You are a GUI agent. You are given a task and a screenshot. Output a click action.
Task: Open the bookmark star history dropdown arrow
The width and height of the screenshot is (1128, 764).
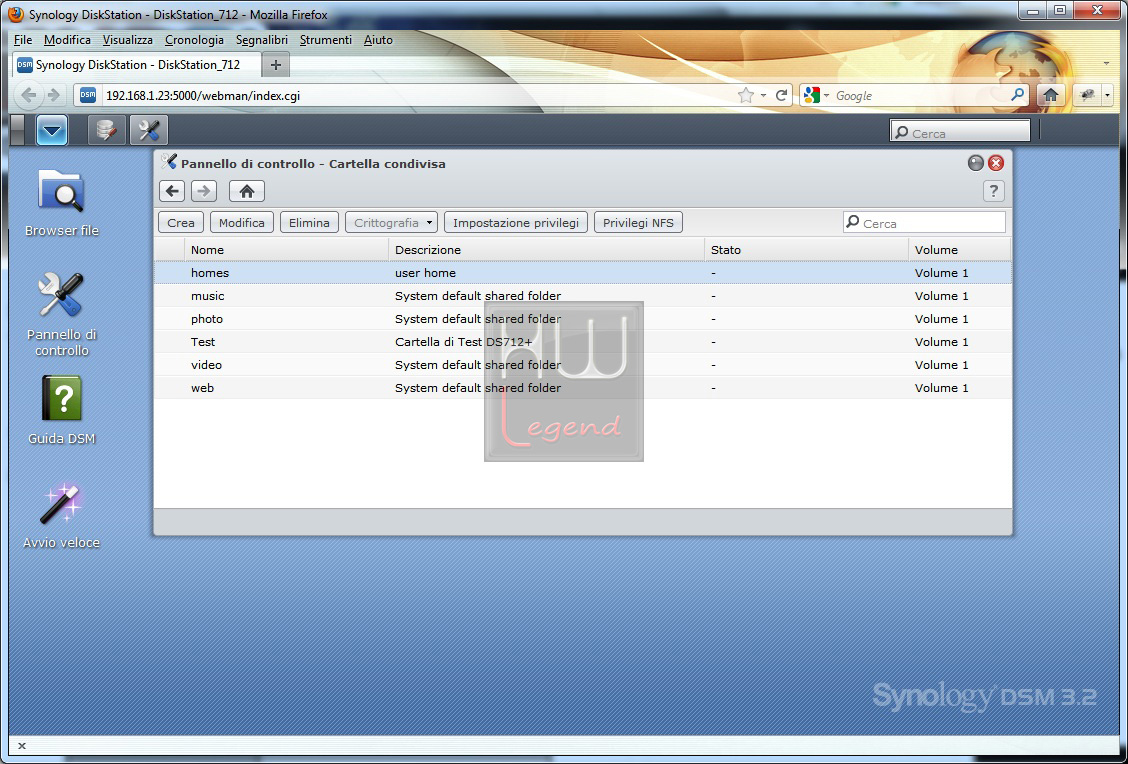pos(763,96)
